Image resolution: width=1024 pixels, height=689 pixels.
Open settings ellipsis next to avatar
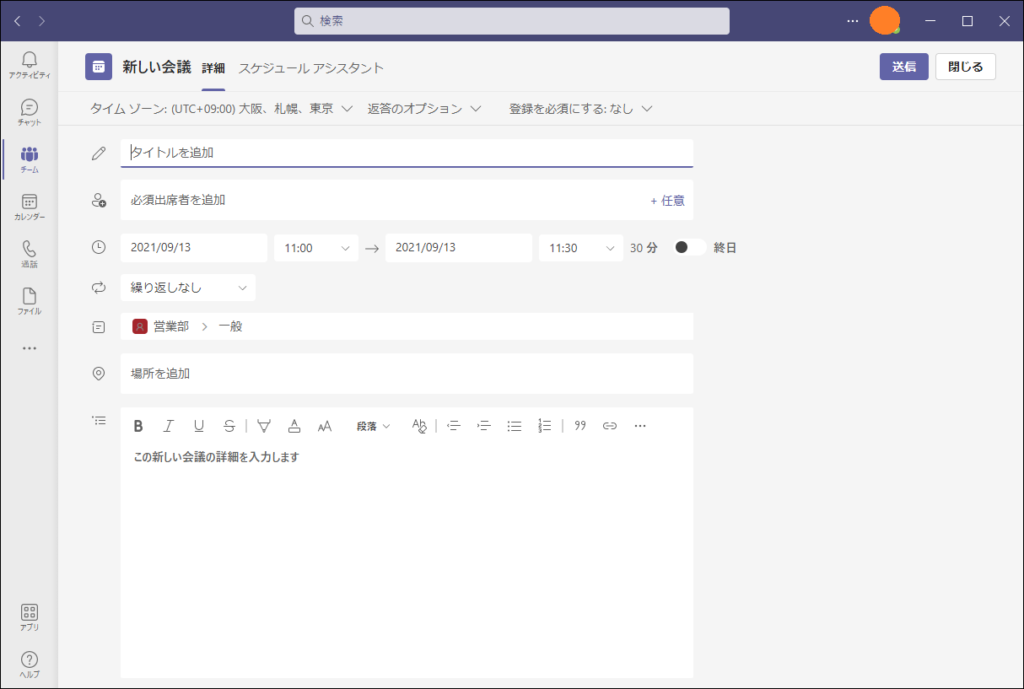[852, 21]
